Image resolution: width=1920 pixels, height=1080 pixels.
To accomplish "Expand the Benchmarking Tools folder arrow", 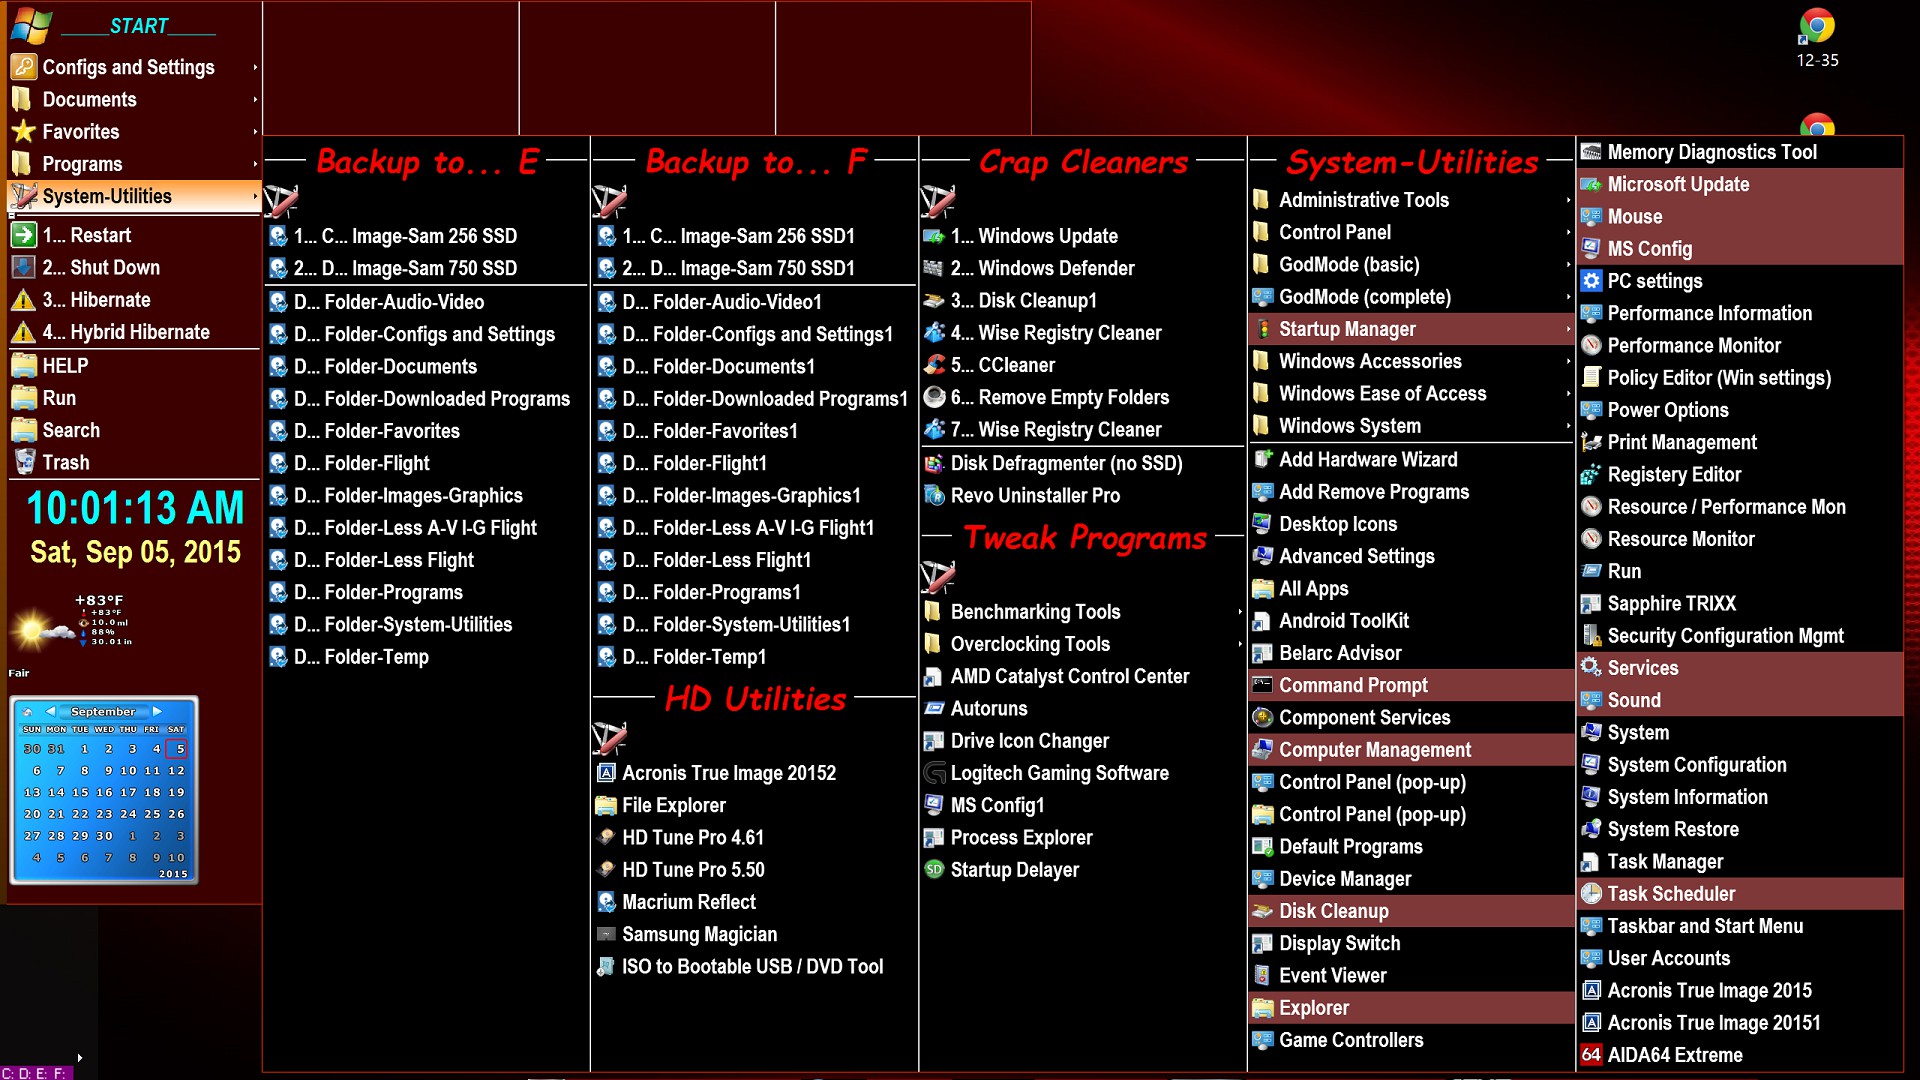I will 1240,612.
